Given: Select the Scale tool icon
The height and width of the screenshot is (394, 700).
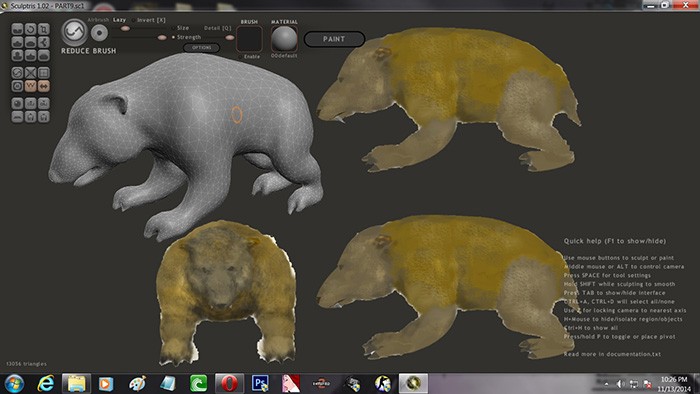Looking at the screenshot, I should point(44,29).
